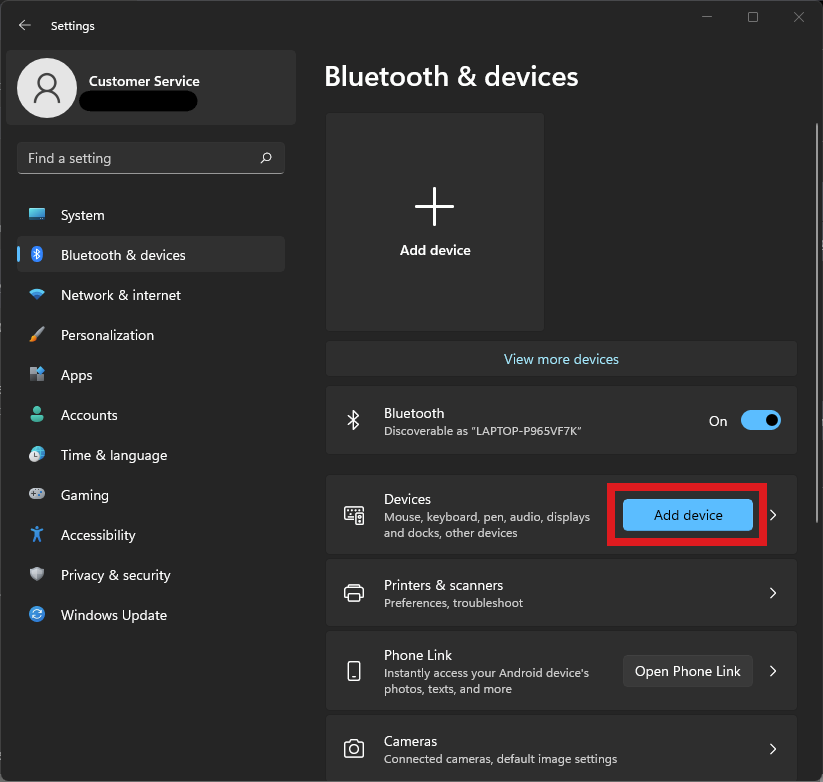Maximize the Settings window

pyautogui.click(x=753, y=17)
